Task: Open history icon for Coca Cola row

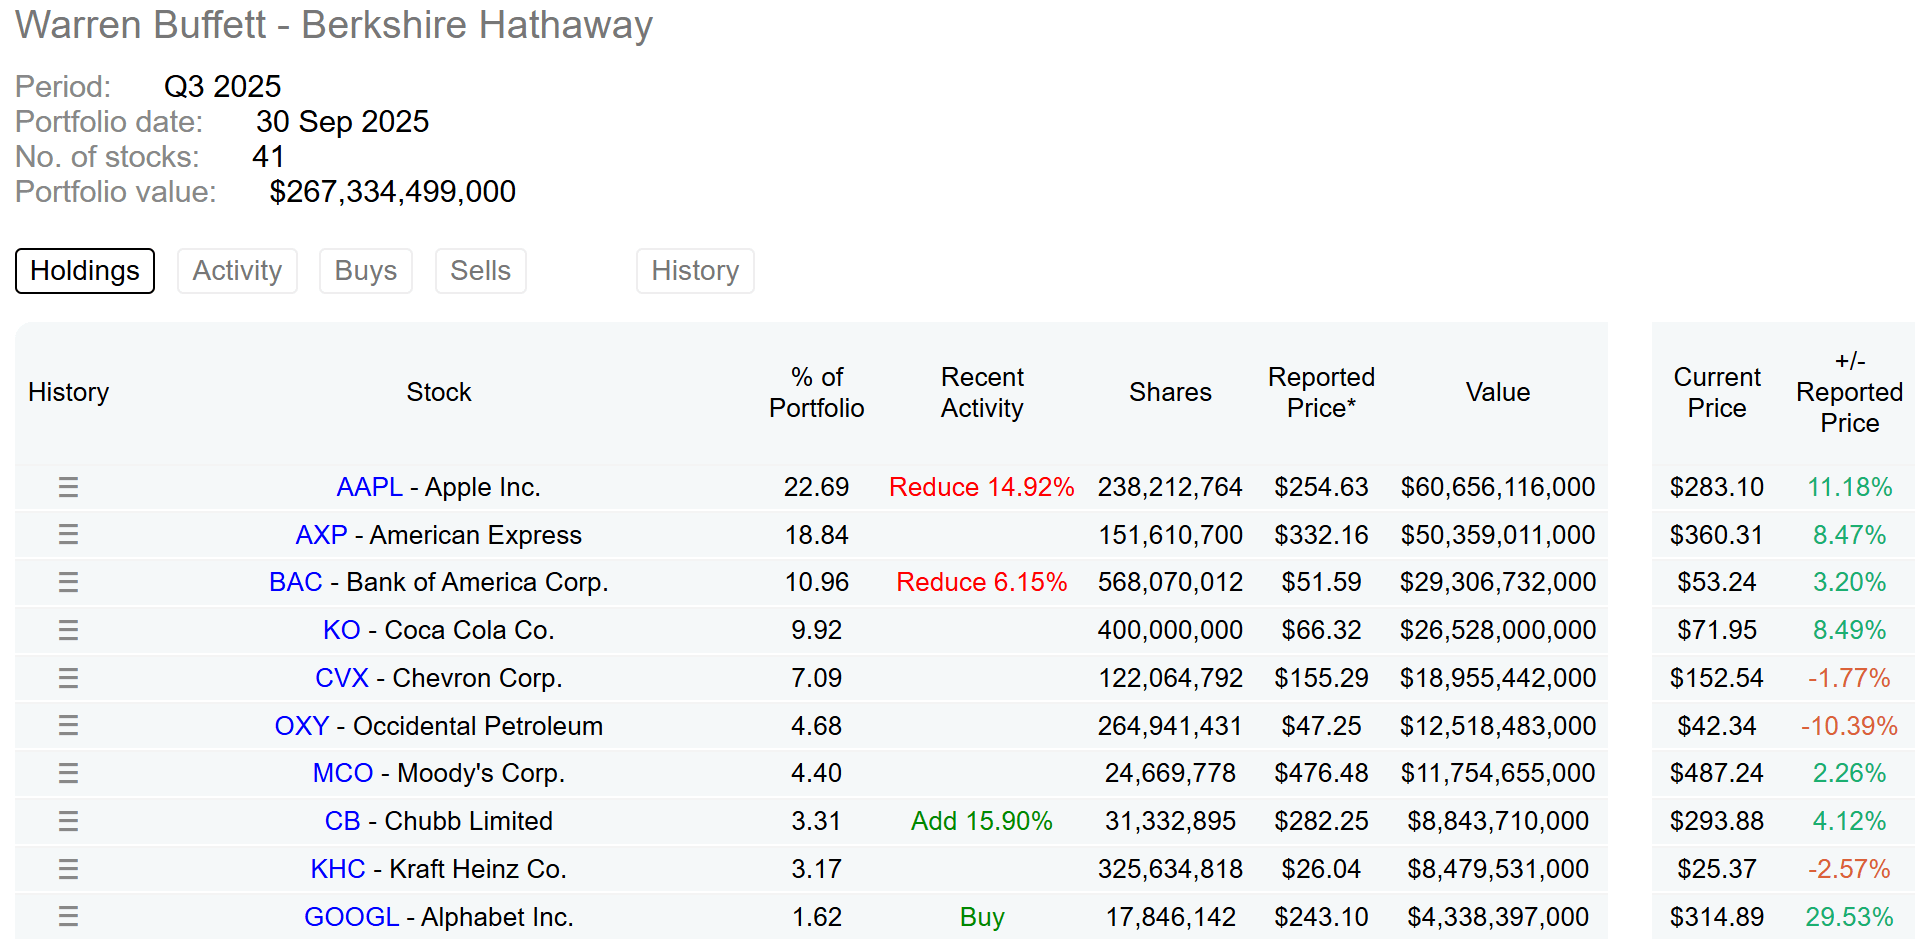Action: coord(68,630)
